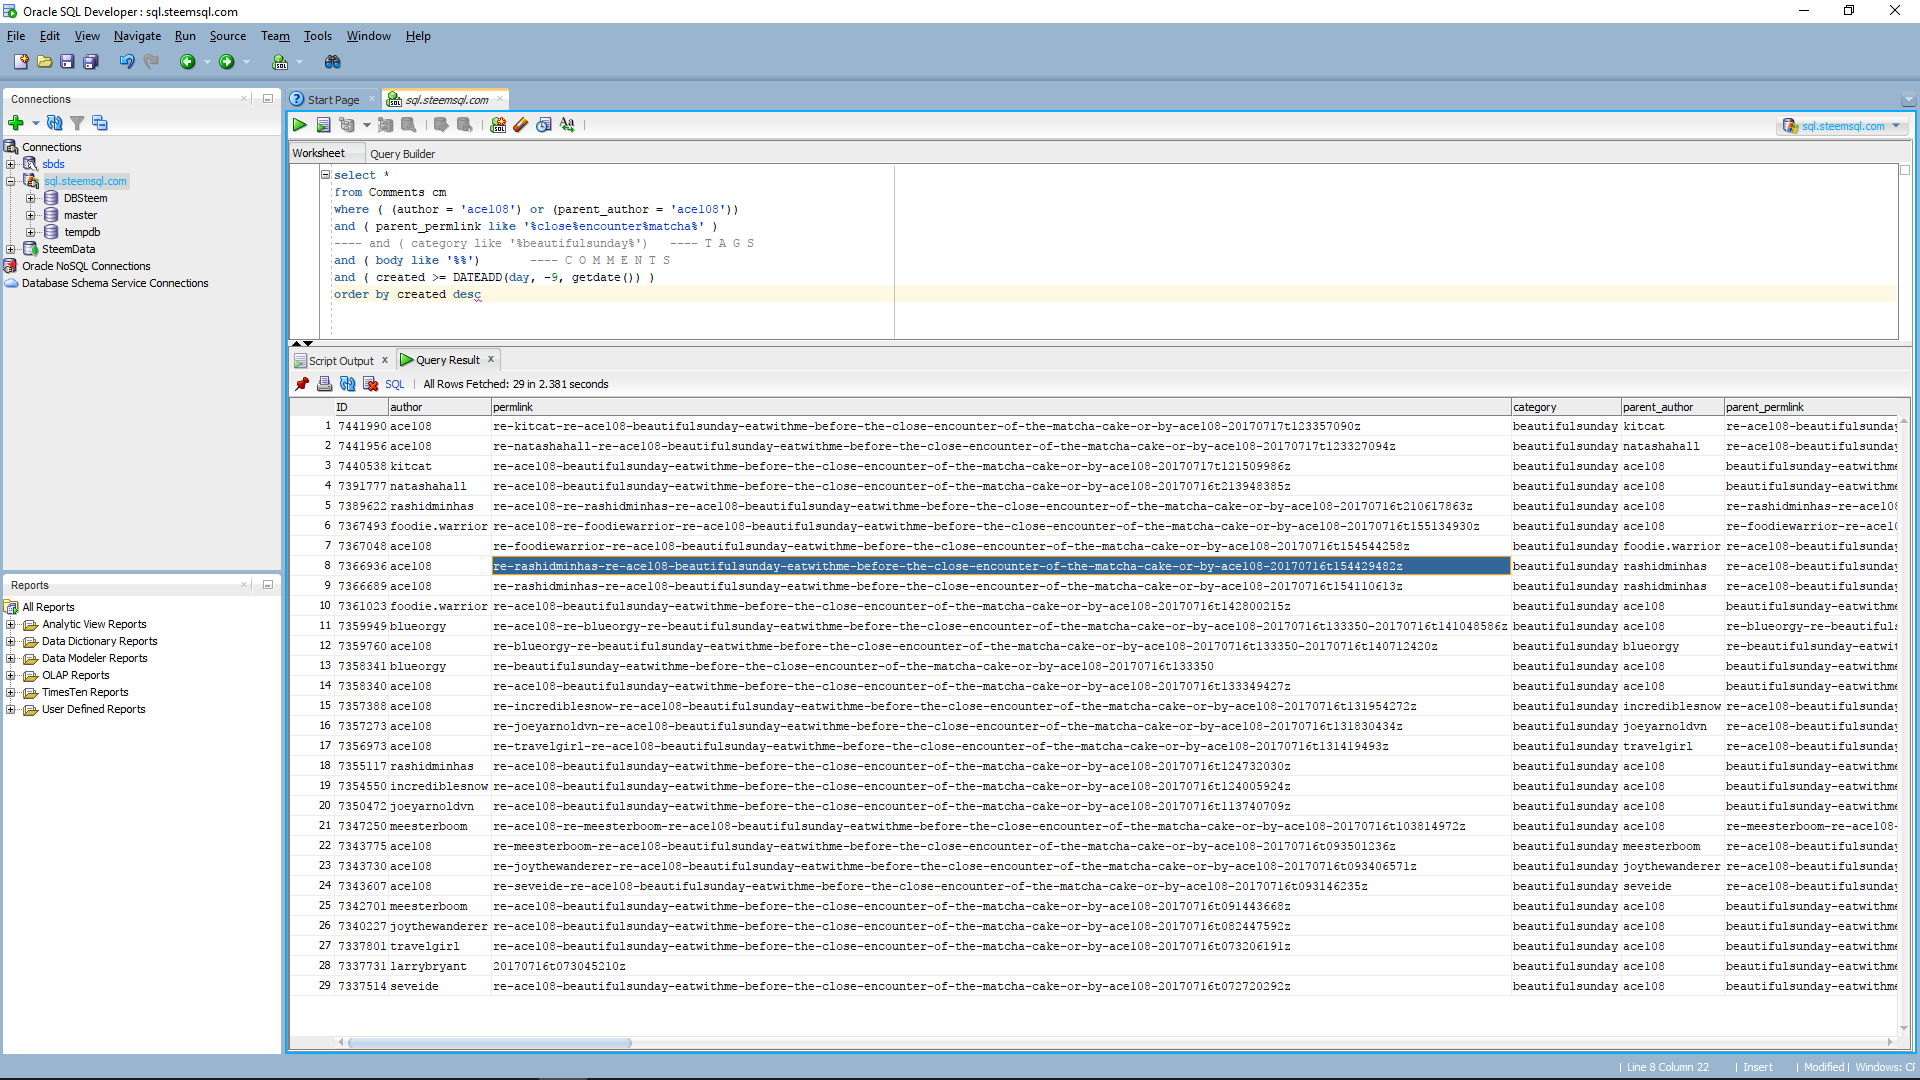
Task: Click the Run Script icon
Action: coord(323,125)
